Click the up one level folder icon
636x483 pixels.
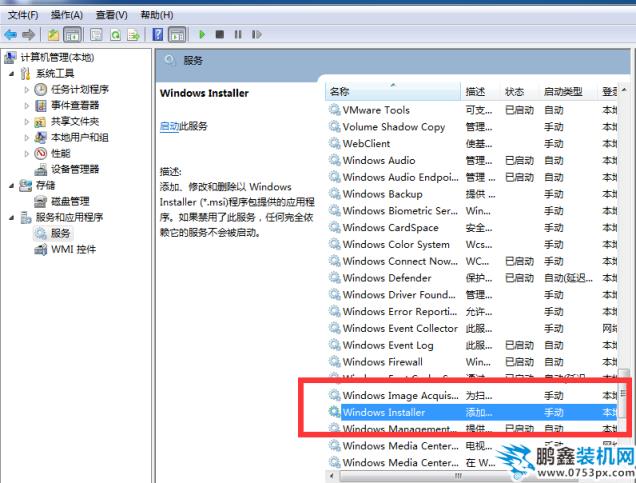click(x=54, y=35)
